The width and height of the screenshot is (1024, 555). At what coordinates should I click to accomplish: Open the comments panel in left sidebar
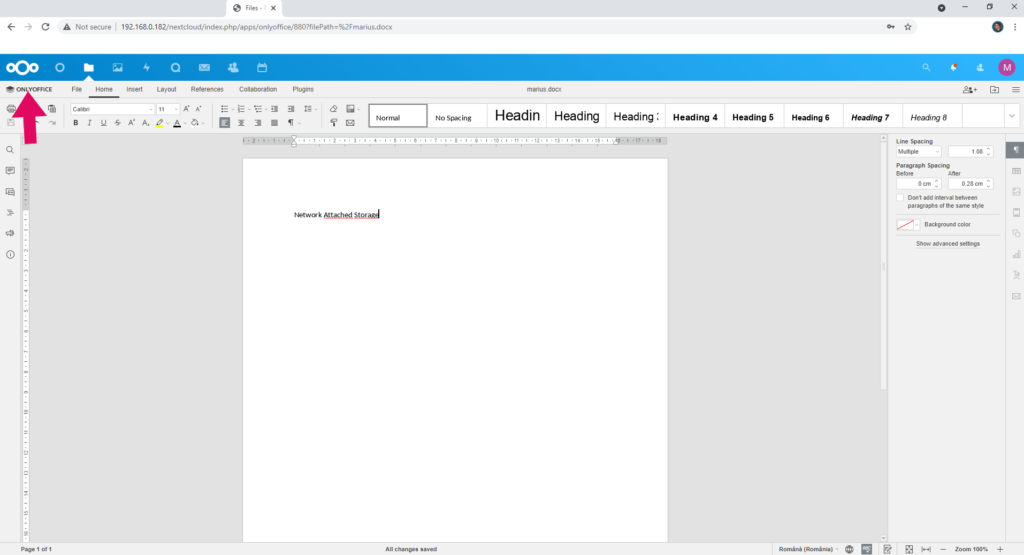(10, 170)
